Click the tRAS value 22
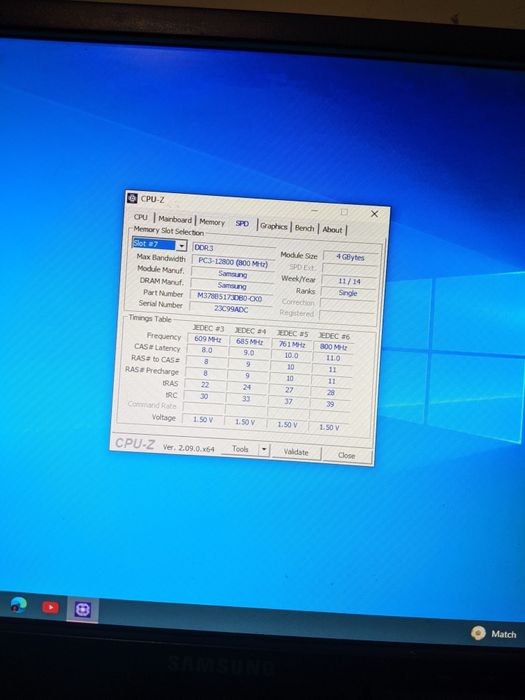Viewport: 525px width, 700px height. point(205,385)
